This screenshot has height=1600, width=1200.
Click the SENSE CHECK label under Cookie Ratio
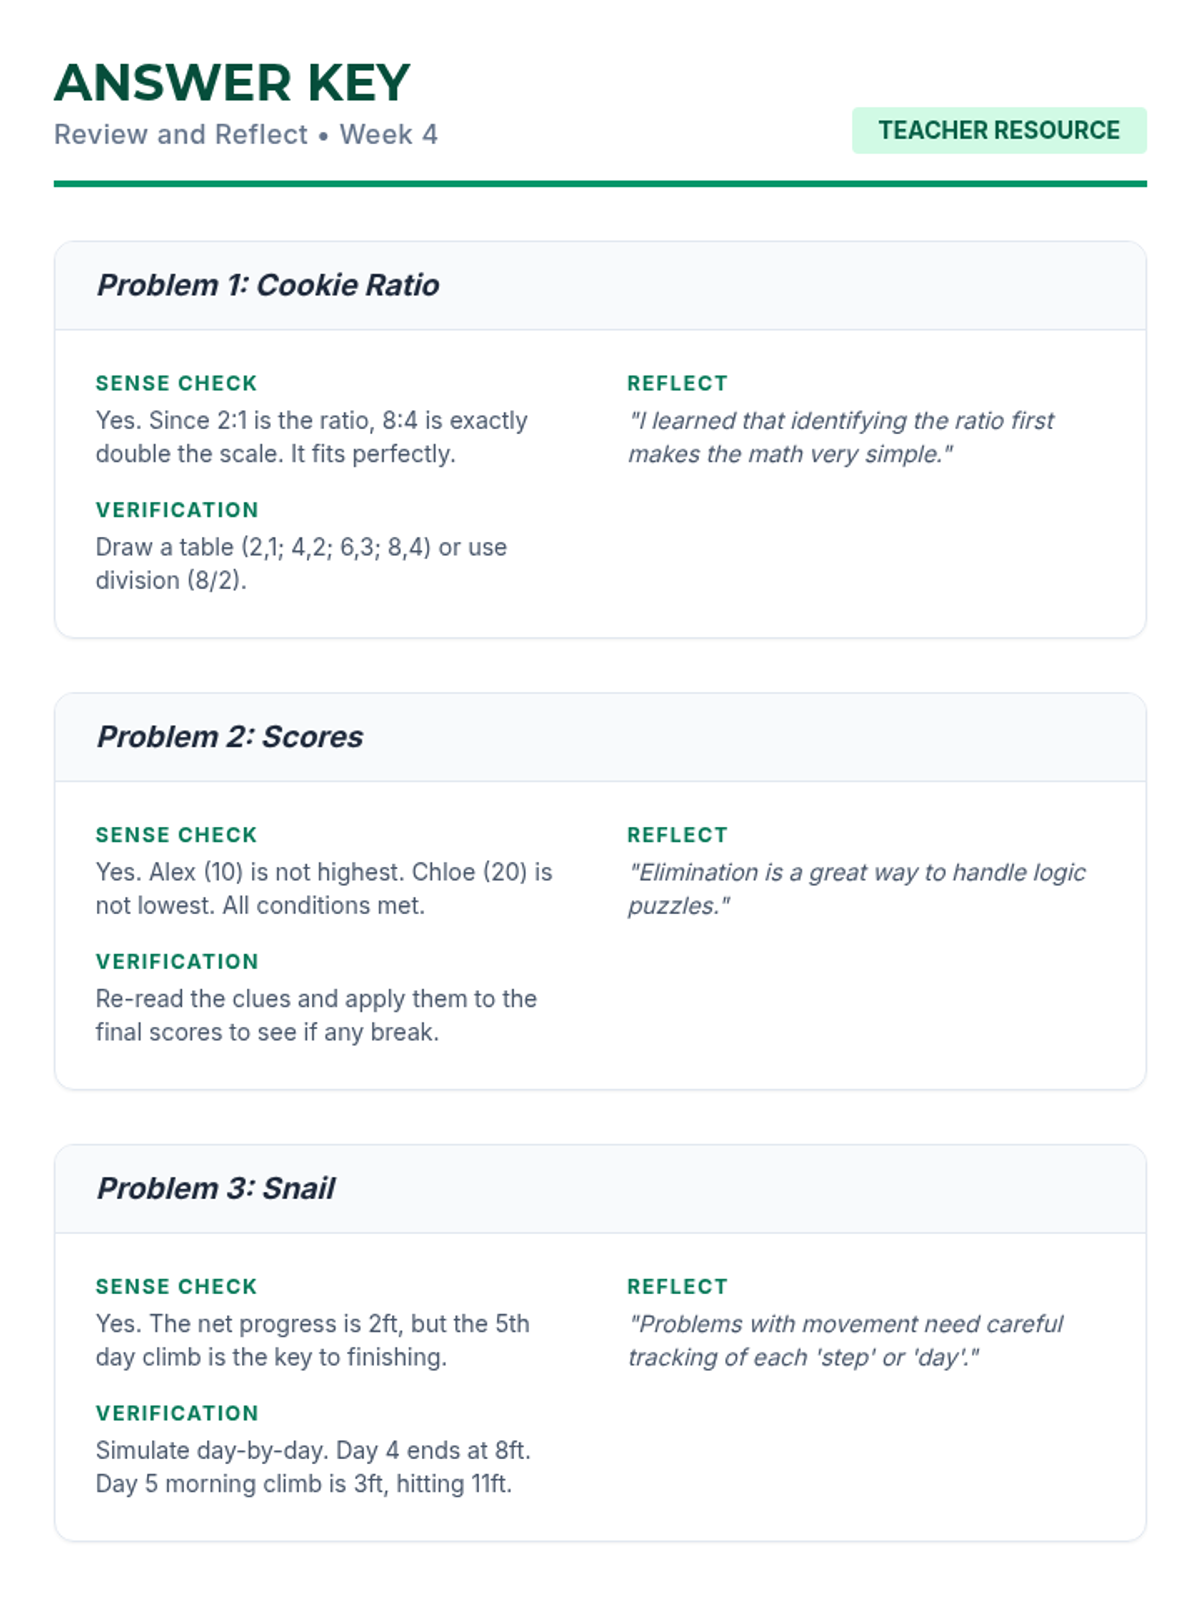tap(176, 384)
